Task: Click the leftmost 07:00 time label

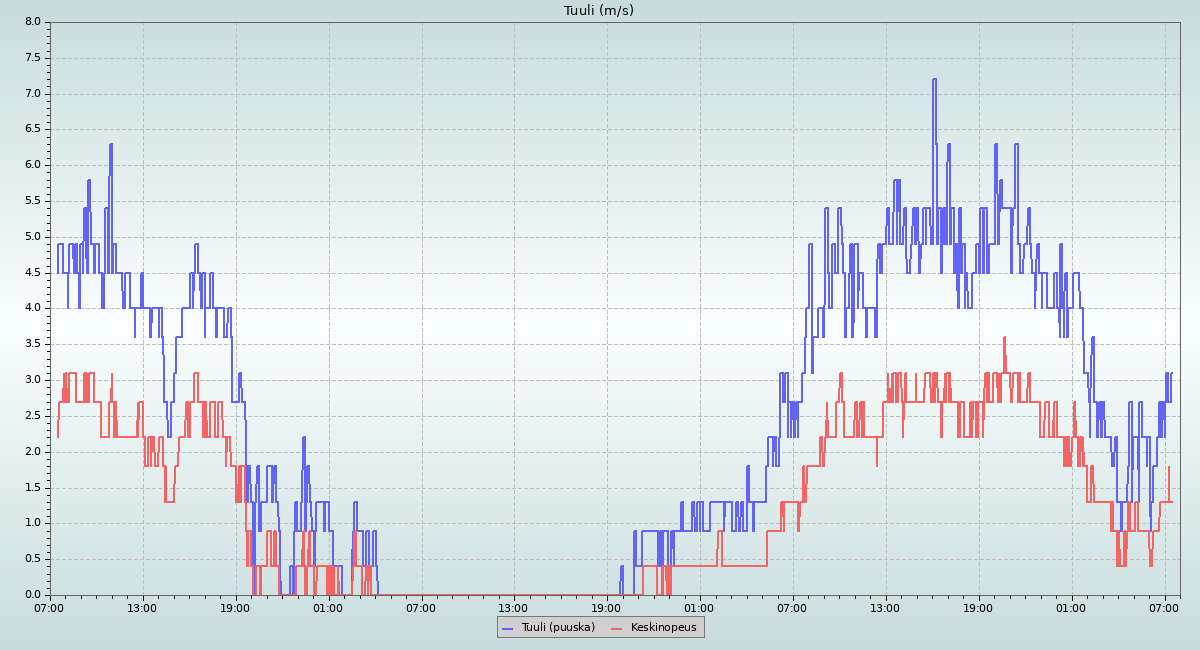Action: pos(50,607)
